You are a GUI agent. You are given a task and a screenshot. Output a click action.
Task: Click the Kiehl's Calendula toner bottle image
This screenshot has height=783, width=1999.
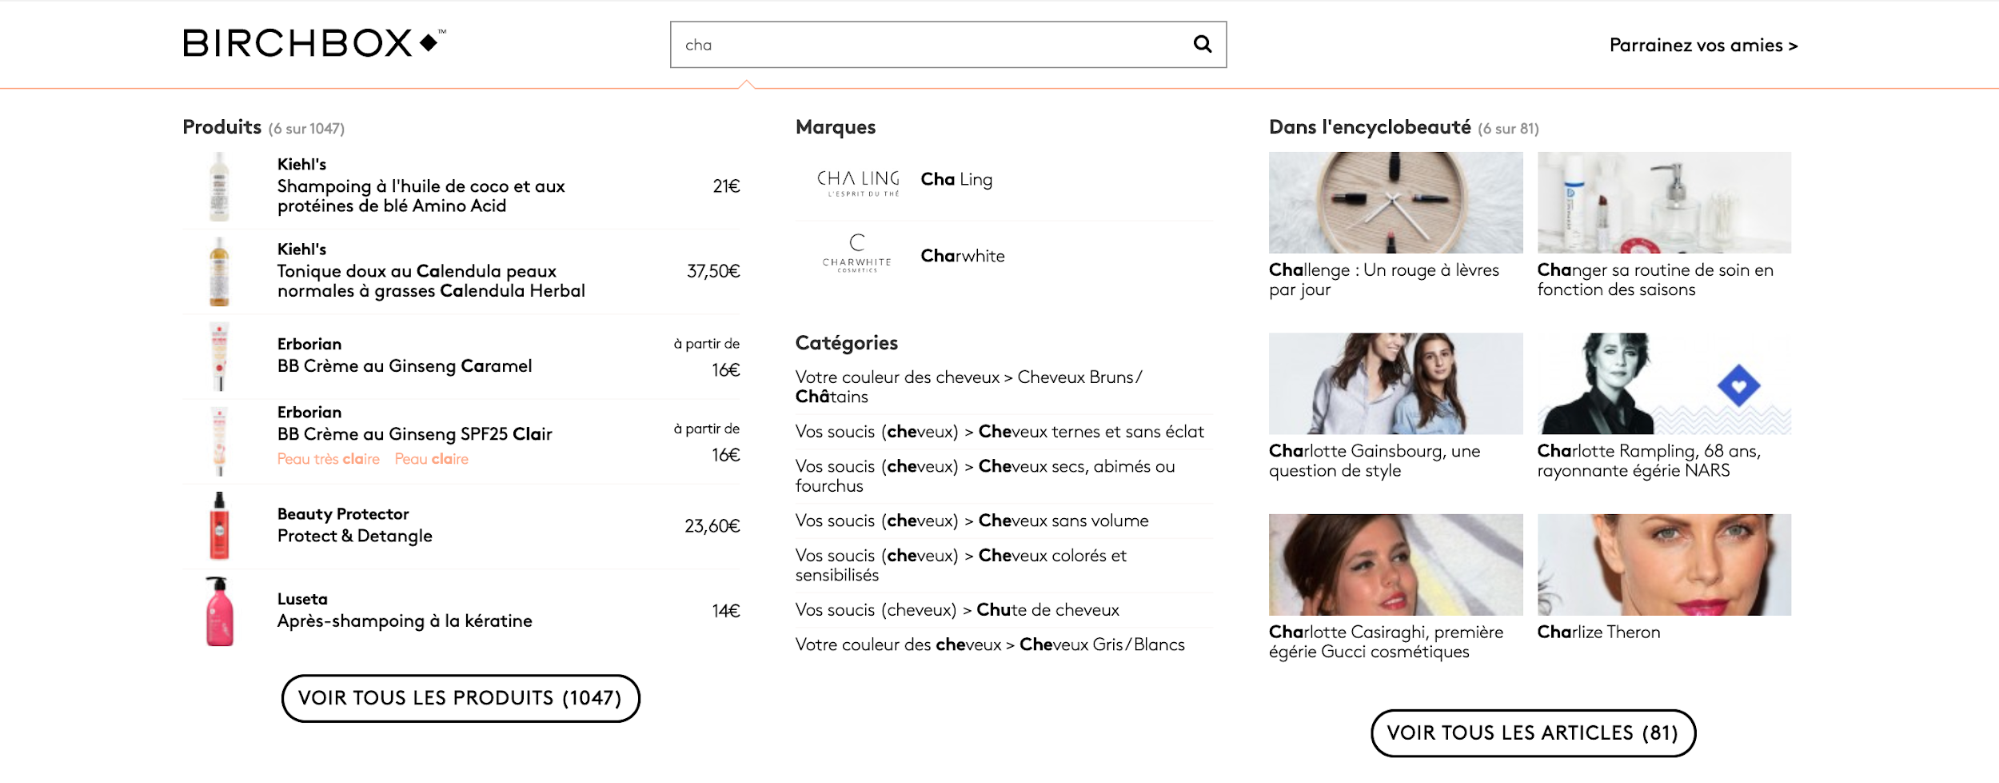[219, 272]
